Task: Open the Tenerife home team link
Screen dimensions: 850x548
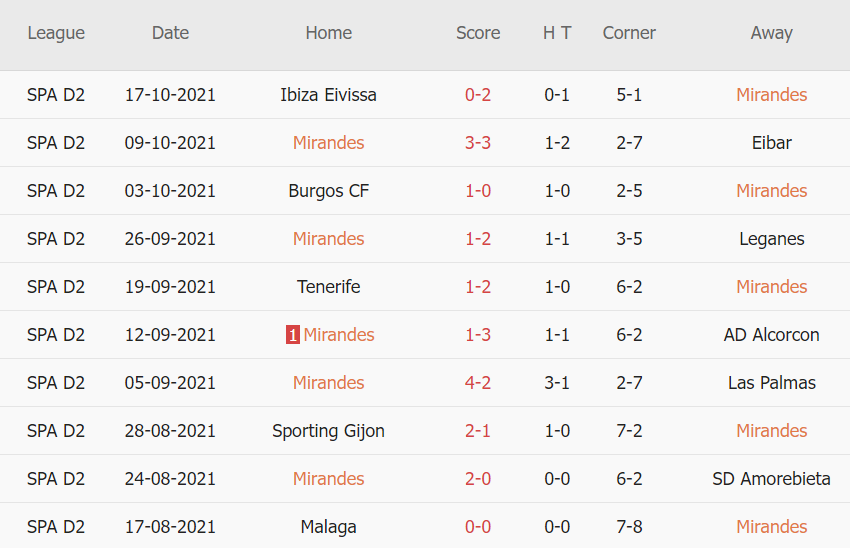Action: (x=329, y=287)
